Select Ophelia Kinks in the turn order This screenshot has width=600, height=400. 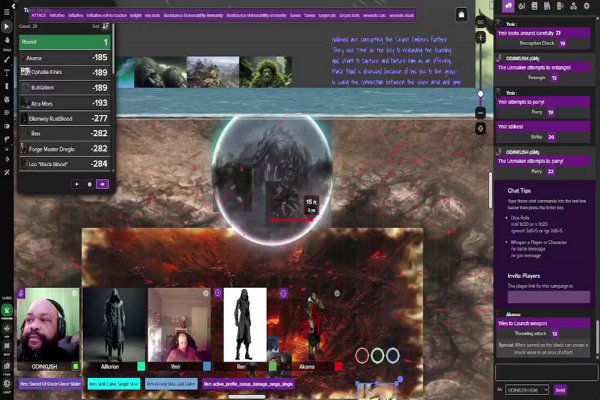pyautogui.click(x=65, y=72)
